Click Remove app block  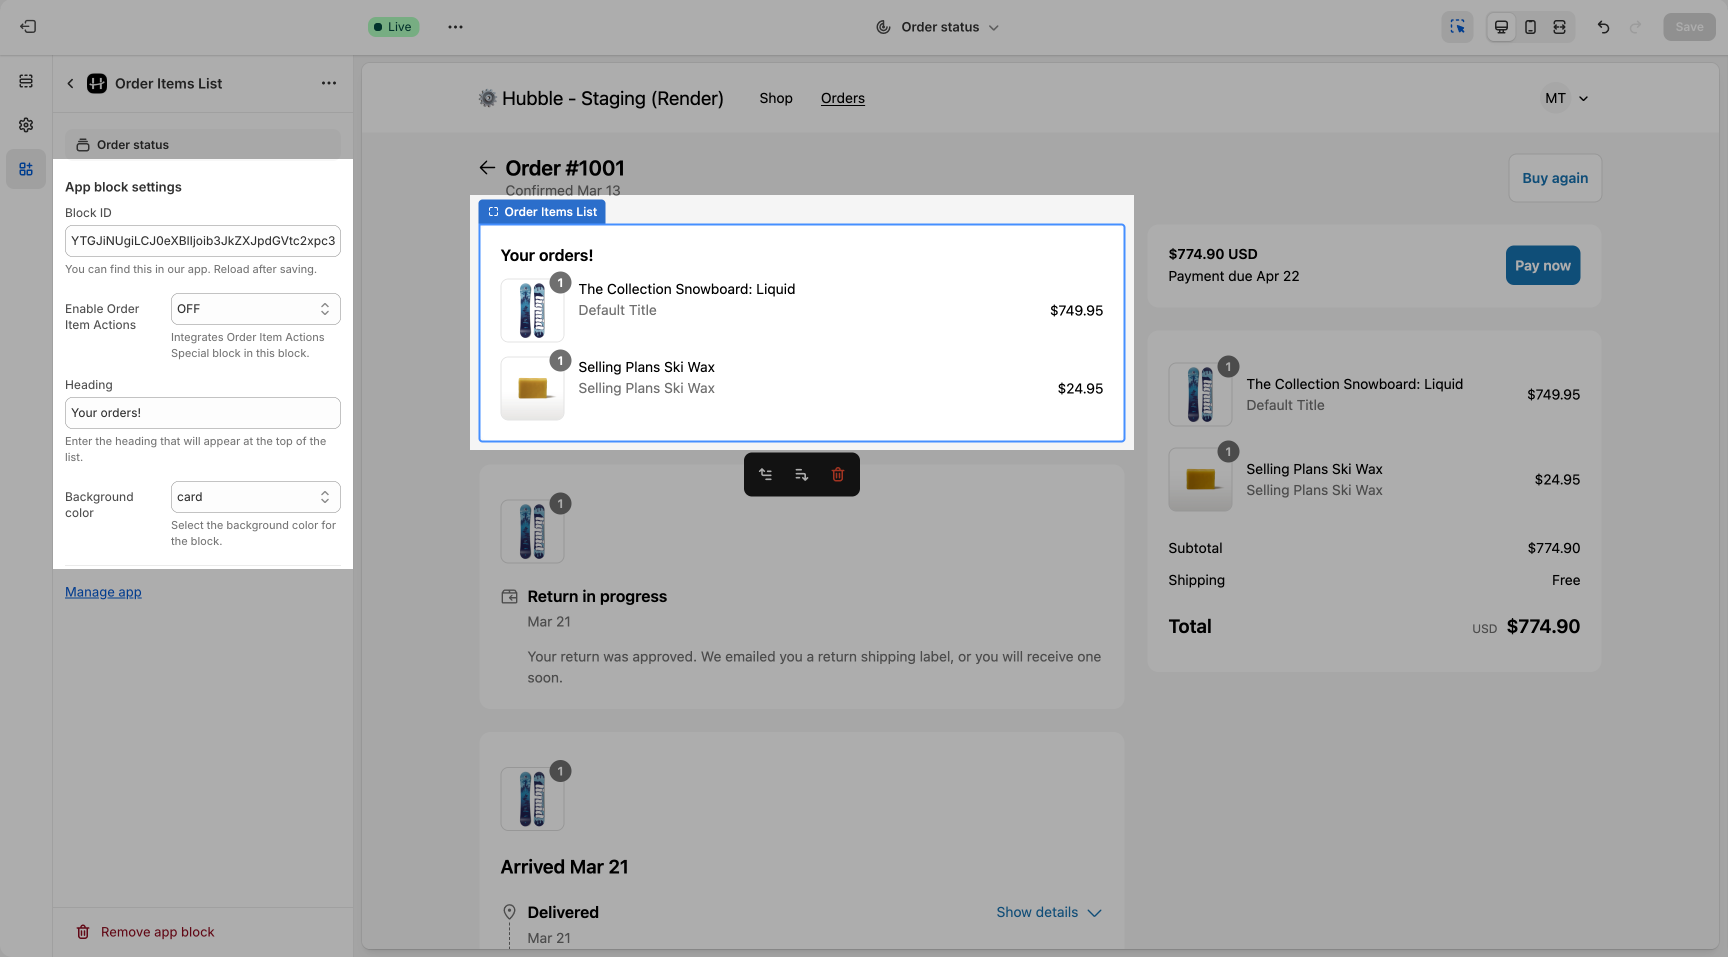click(146, 932)
